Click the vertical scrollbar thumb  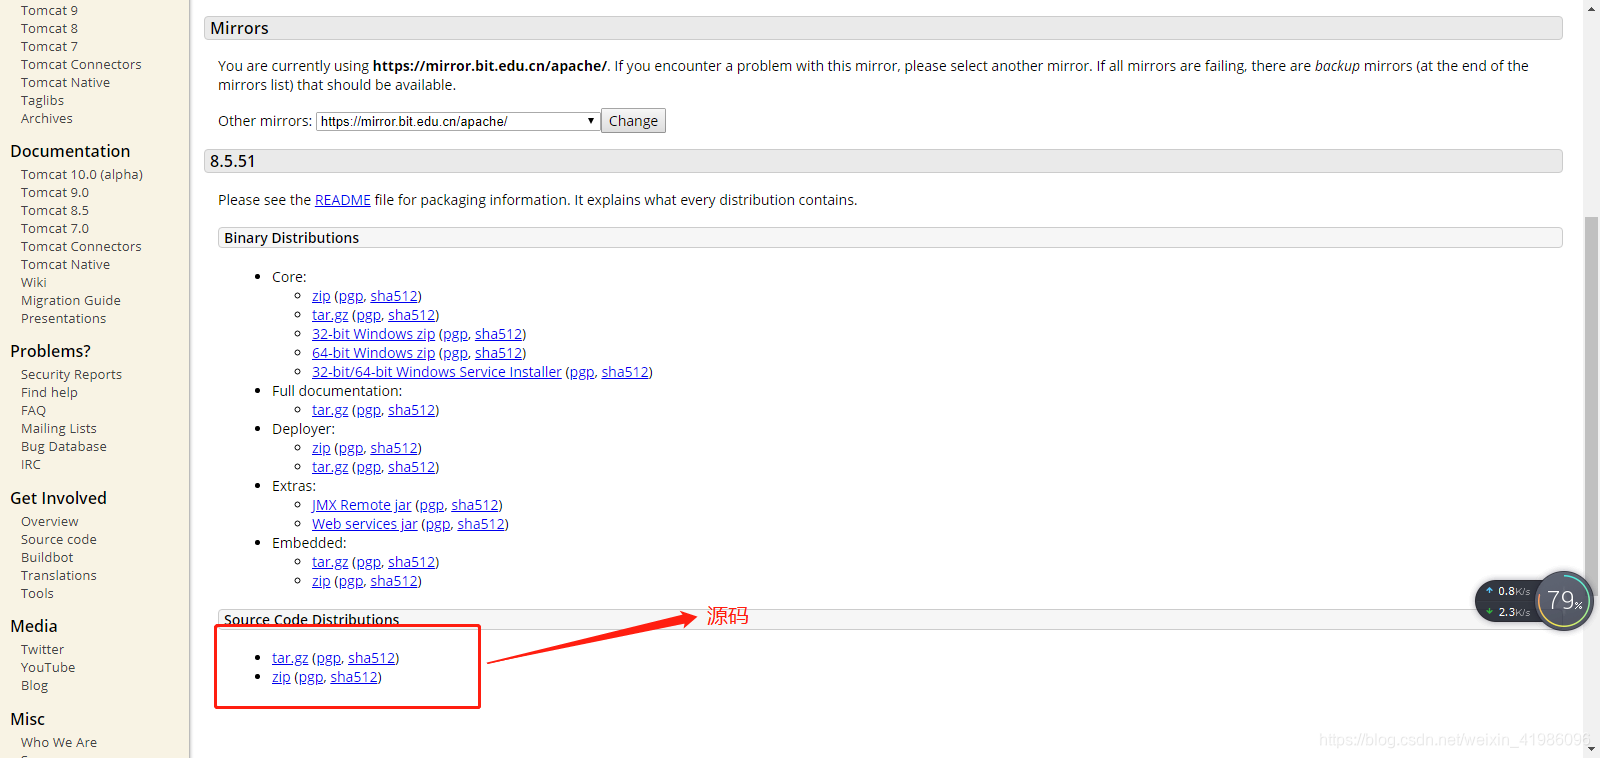pyautogui.click(x=1591, y=405)
